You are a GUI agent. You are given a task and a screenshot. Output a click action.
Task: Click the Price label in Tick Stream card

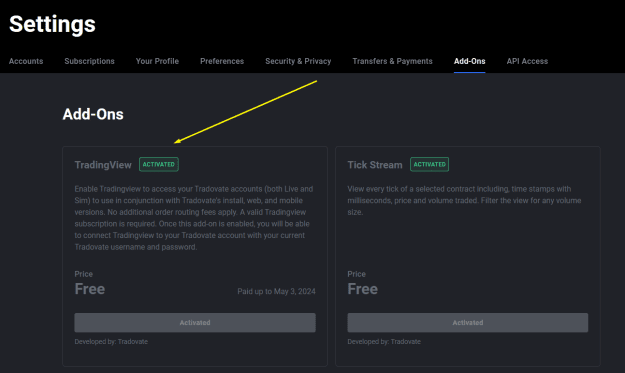tap(356, 274)
